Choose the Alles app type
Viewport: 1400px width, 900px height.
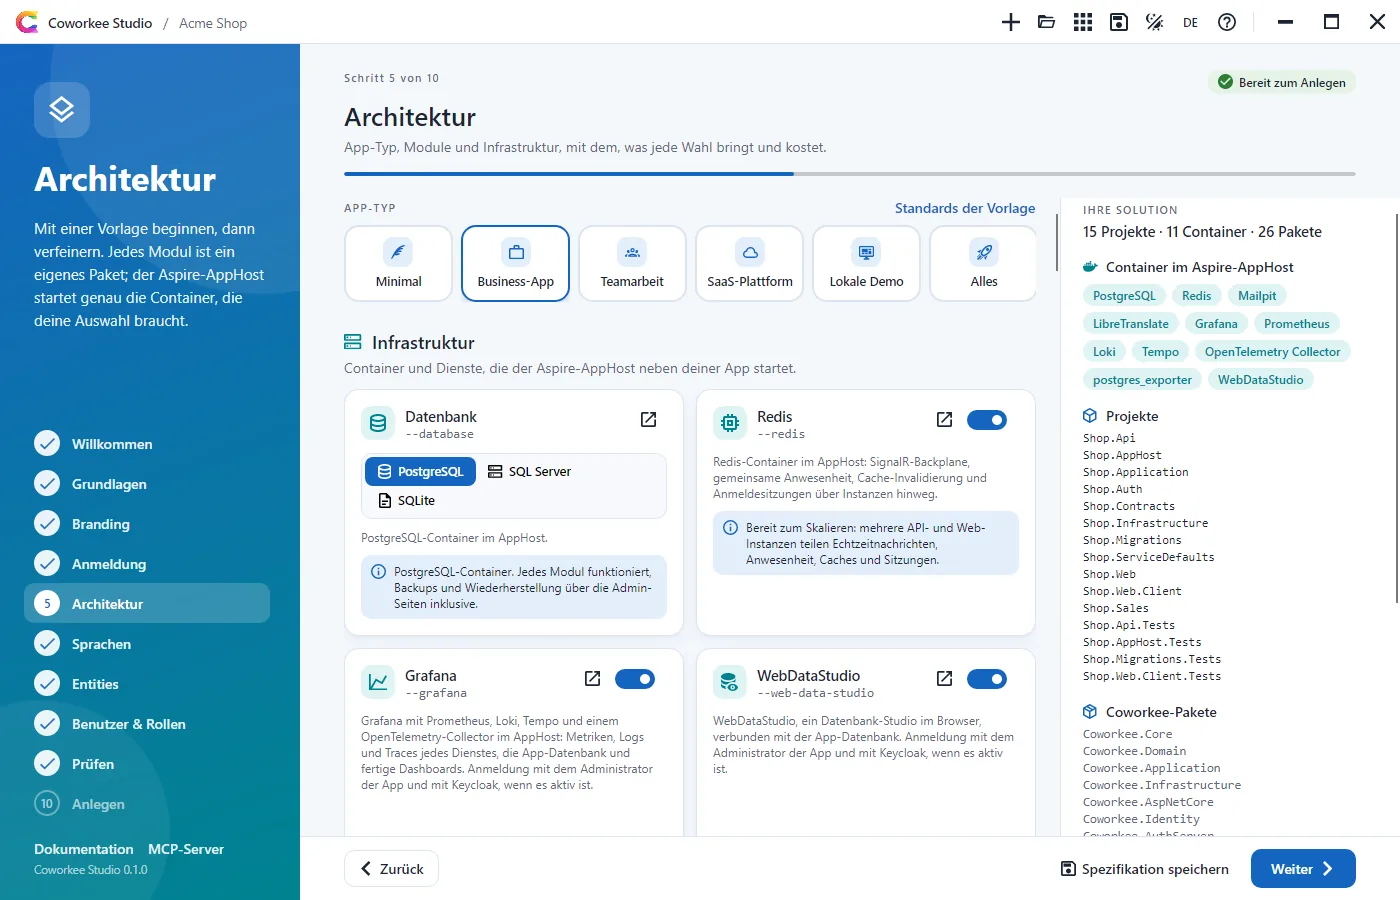[x=984, y=264]
